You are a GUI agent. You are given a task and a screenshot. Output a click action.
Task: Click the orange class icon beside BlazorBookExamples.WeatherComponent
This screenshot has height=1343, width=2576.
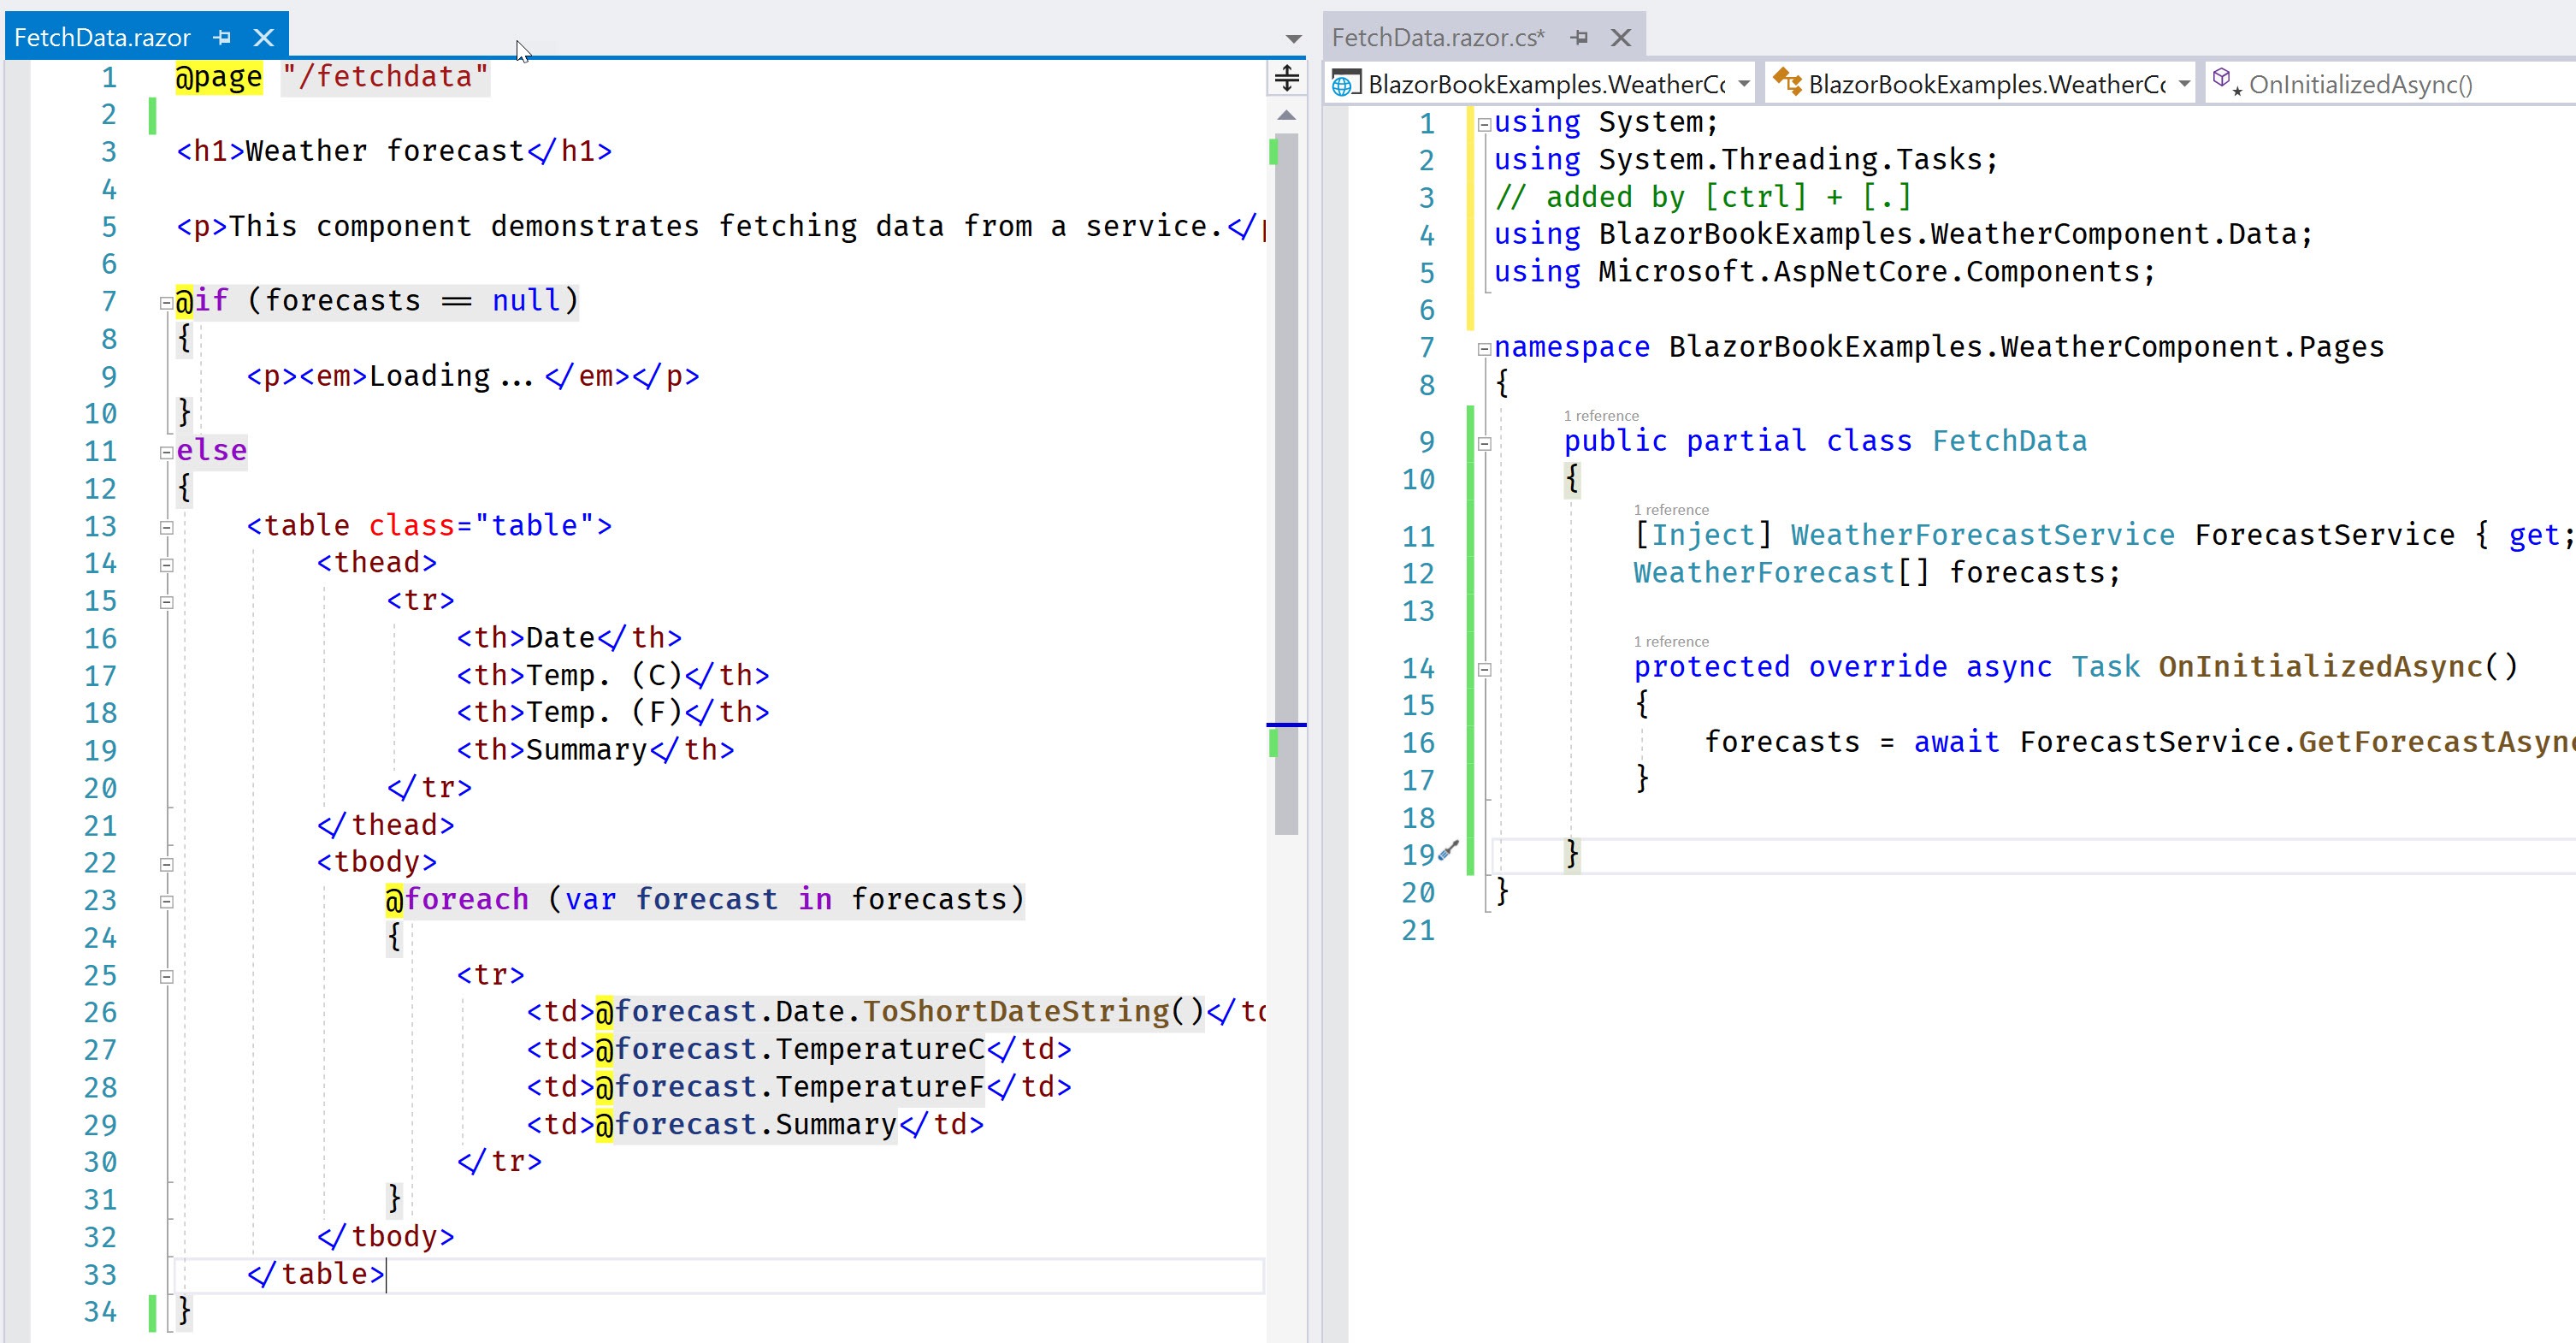pos(1787,83)
